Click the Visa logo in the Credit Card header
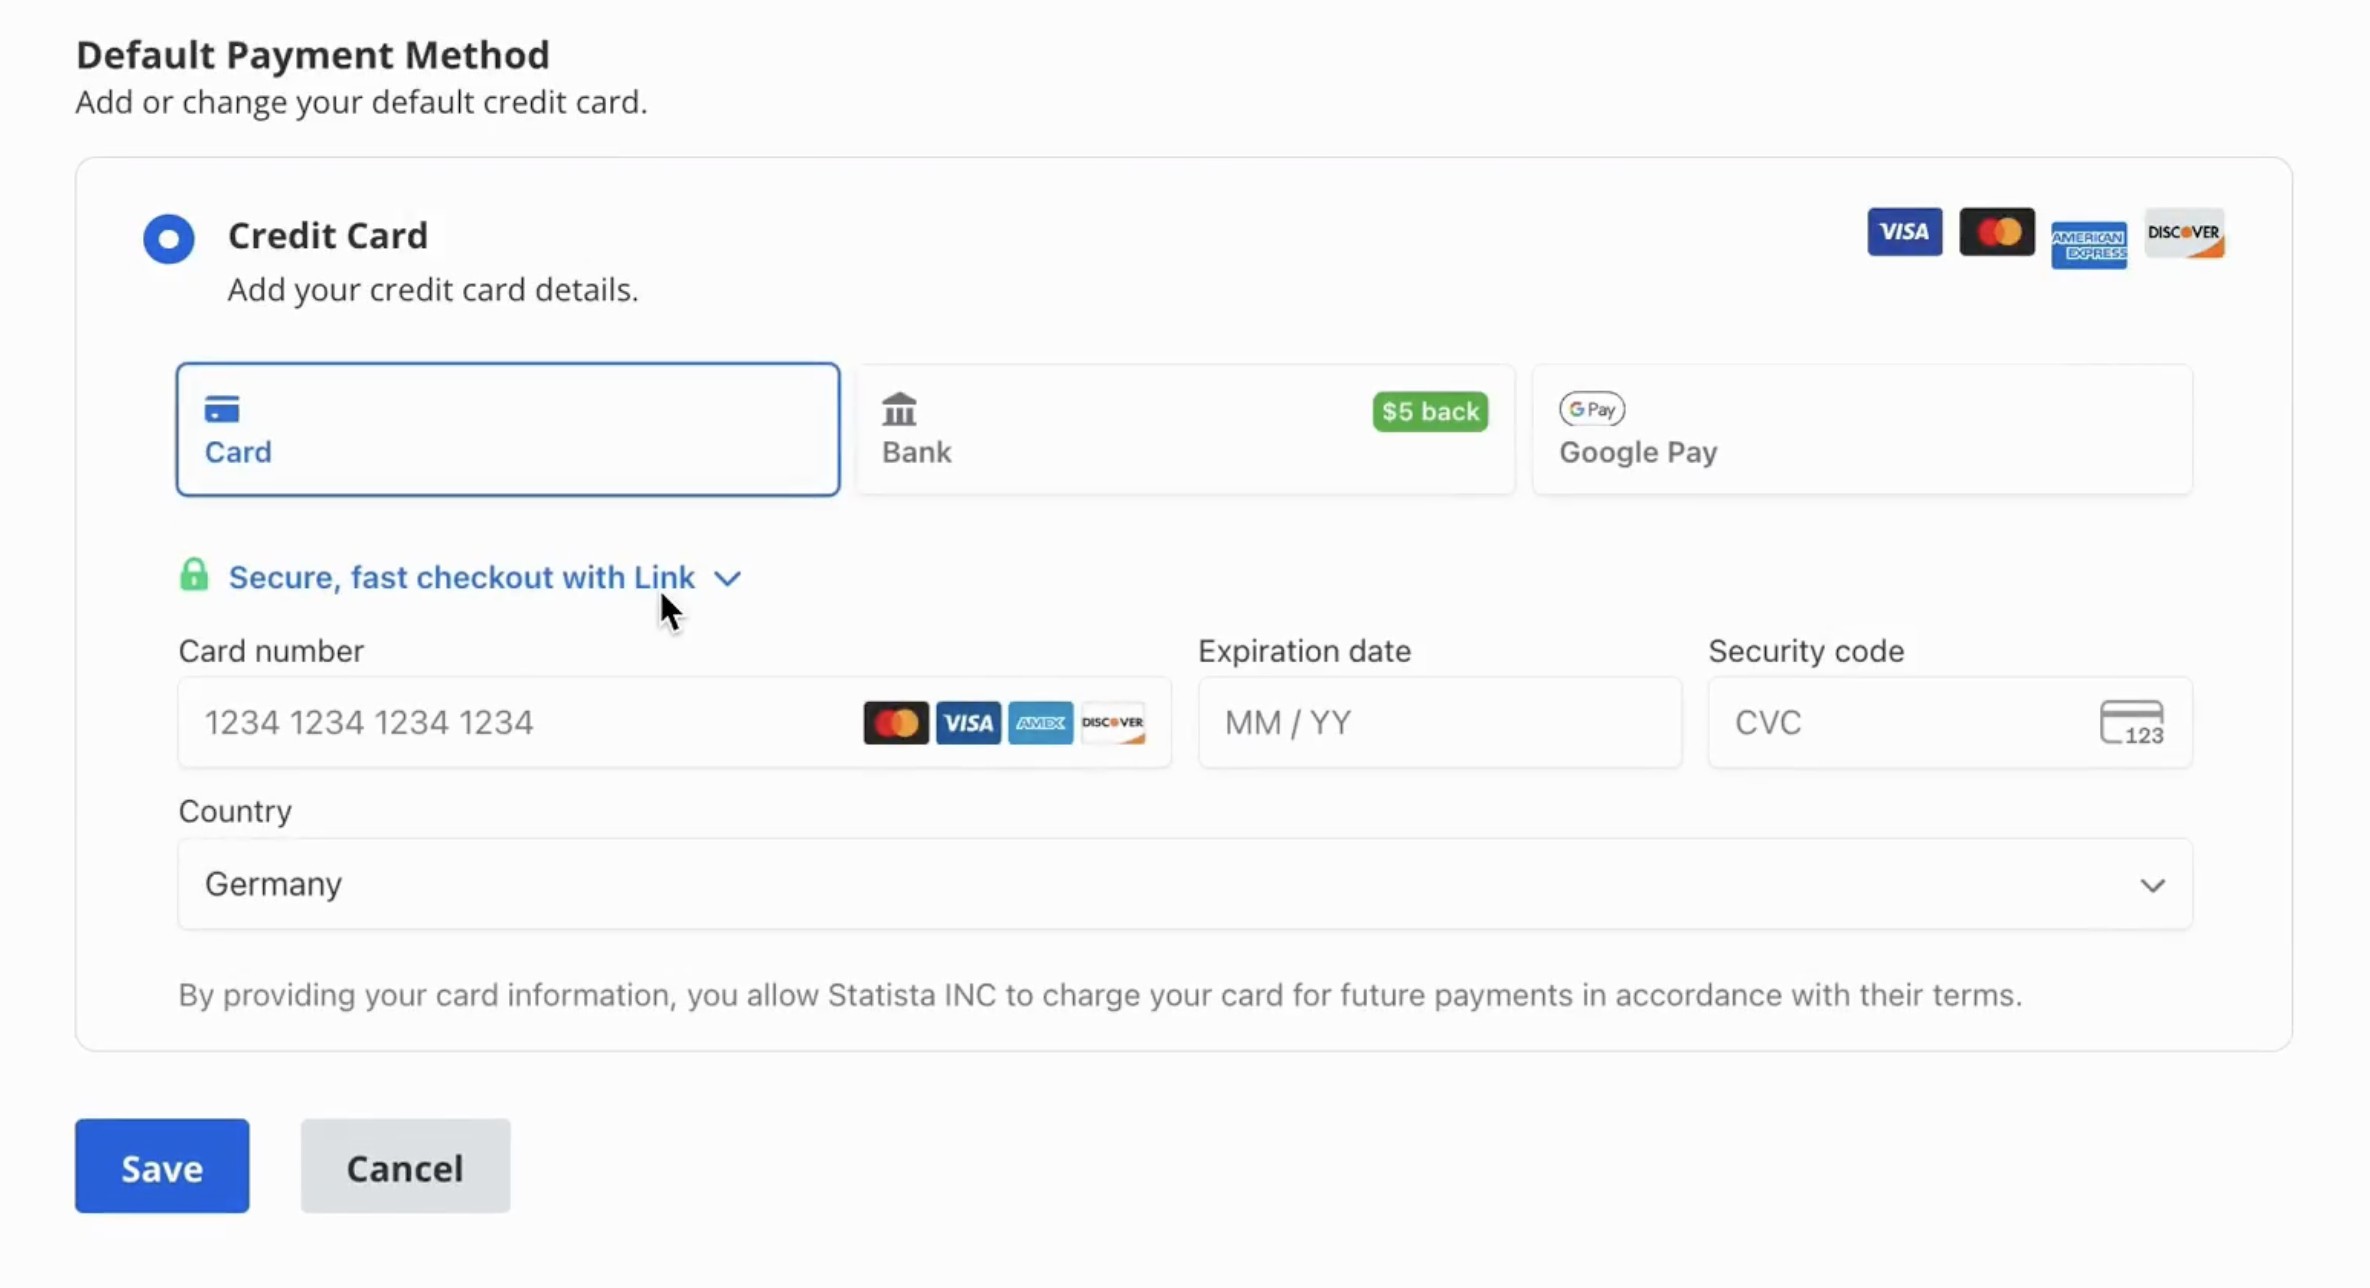2370x1288 pixels. click(x=1904, y=233)
